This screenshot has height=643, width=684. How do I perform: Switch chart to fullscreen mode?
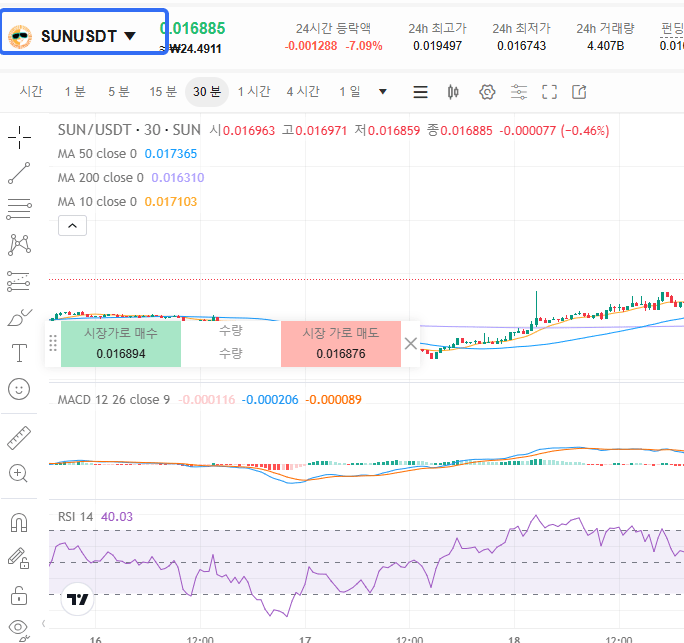549,92
